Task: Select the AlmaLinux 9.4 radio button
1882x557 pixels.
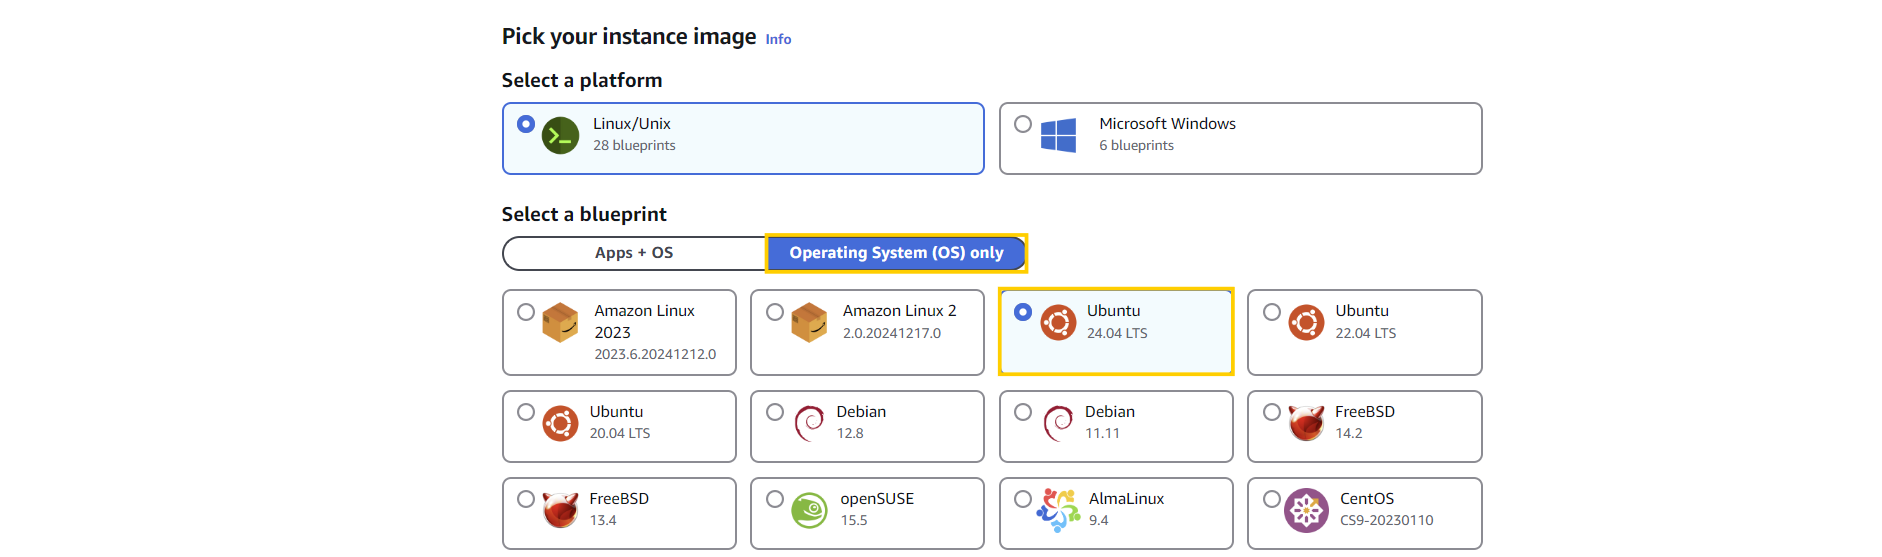Action: coord(1023,499)
